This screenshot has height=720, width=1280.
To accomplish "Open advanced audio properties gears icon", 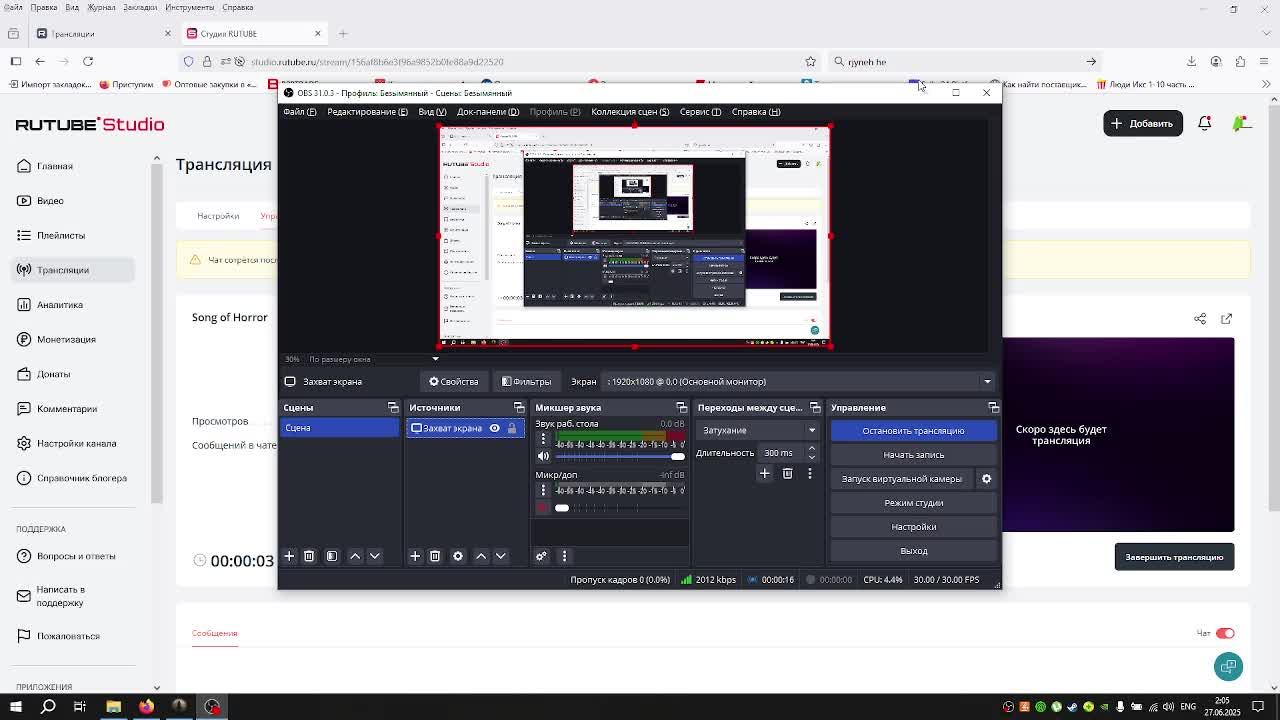I will tap(541, 556).
